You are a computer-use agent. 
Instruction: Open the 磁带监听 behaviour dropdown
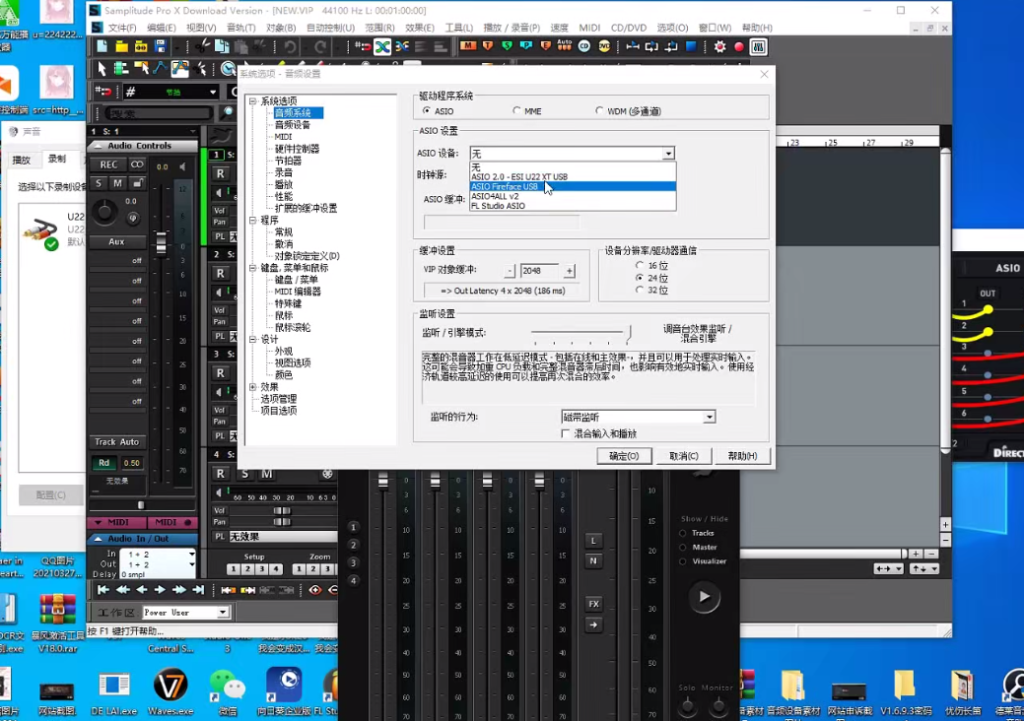click(709, 417)
